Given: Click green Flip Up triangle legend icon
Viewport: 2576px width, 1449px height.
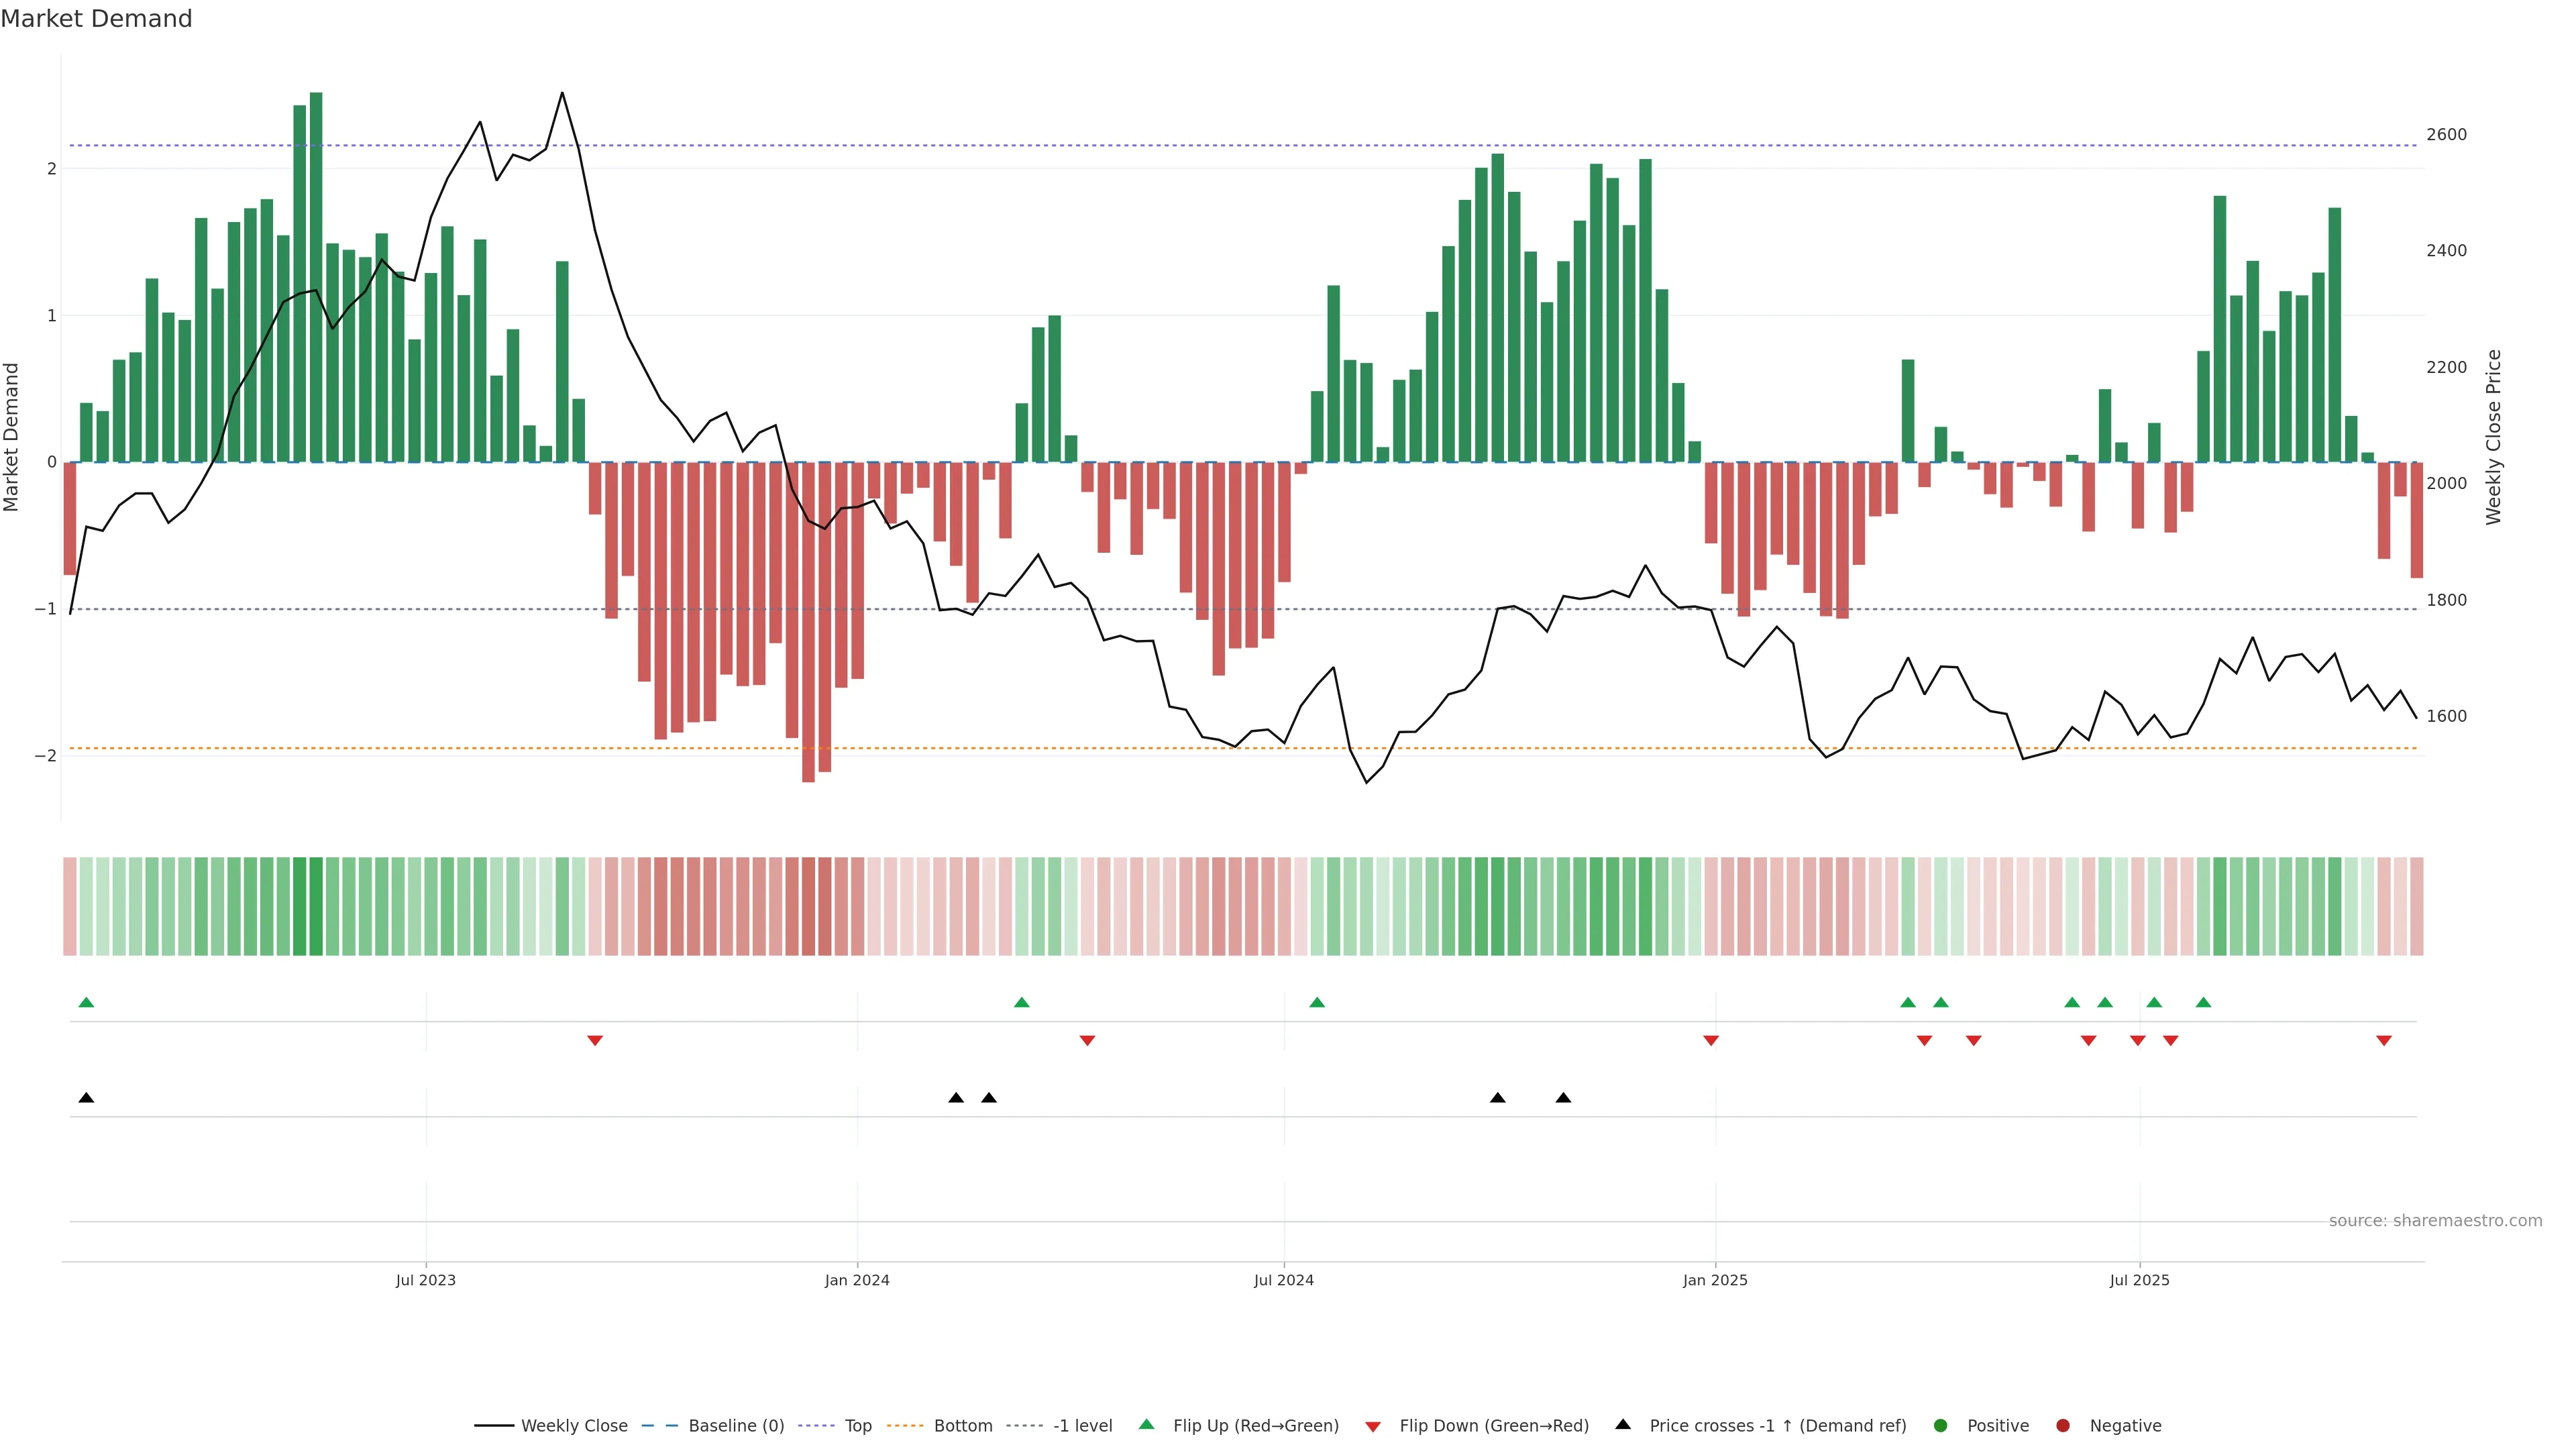Looking at the screenshot, I should [x=1146, y=1424].
